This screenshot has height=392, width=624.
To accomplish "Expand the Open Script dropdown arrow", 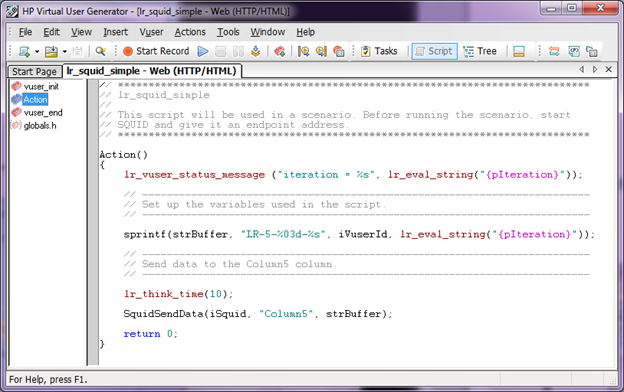I will coord(64,51).
